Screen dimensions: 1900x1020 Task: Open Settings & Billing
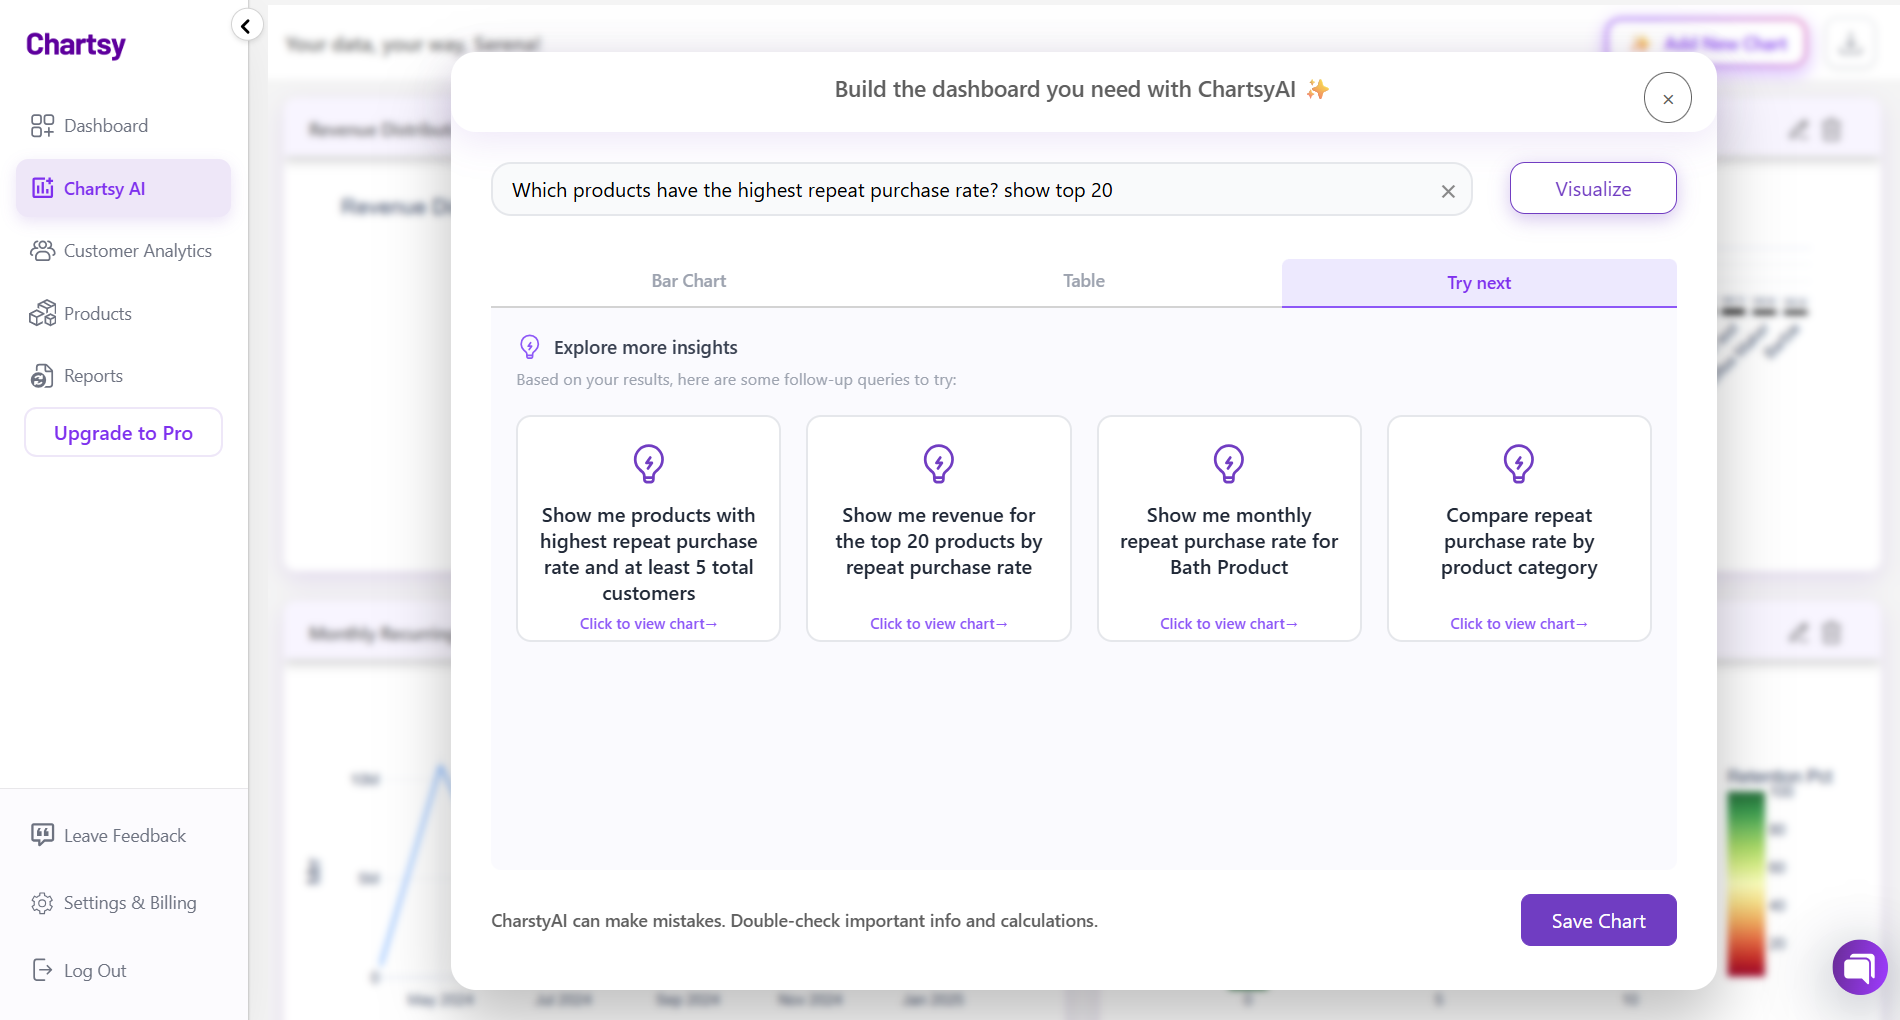pos(129,902)
